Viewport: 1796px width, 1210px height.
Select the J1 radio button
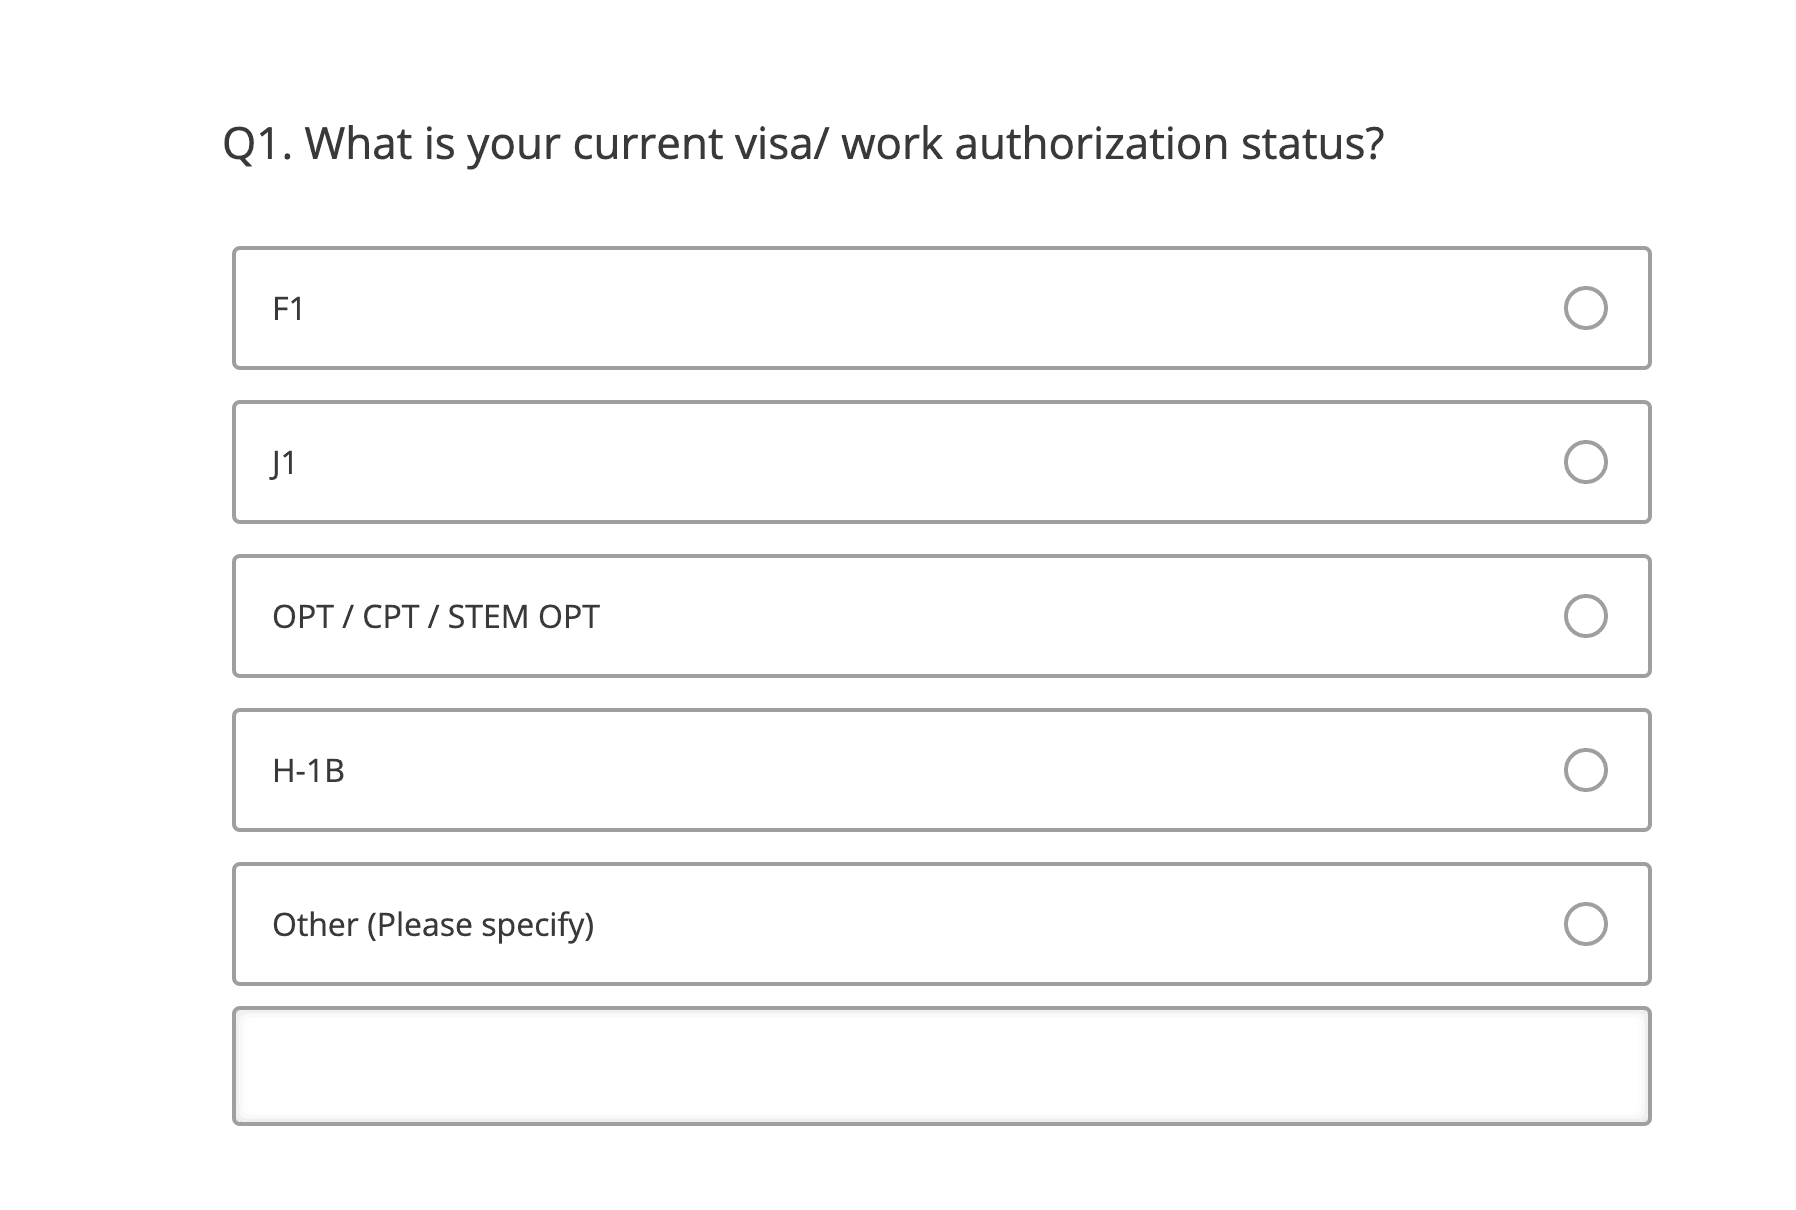pos(1585,462)
